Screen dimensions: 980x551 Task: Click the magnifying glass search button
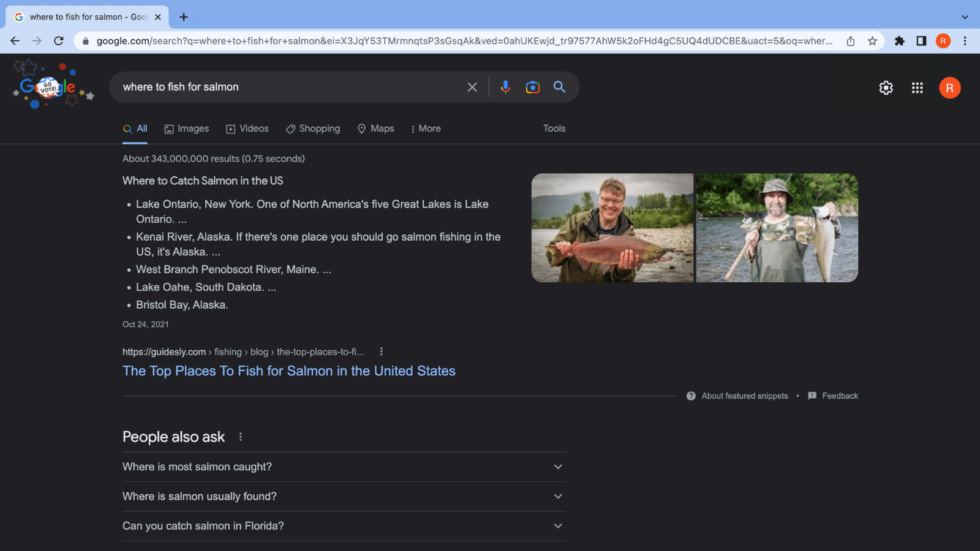tap(560, 87)
